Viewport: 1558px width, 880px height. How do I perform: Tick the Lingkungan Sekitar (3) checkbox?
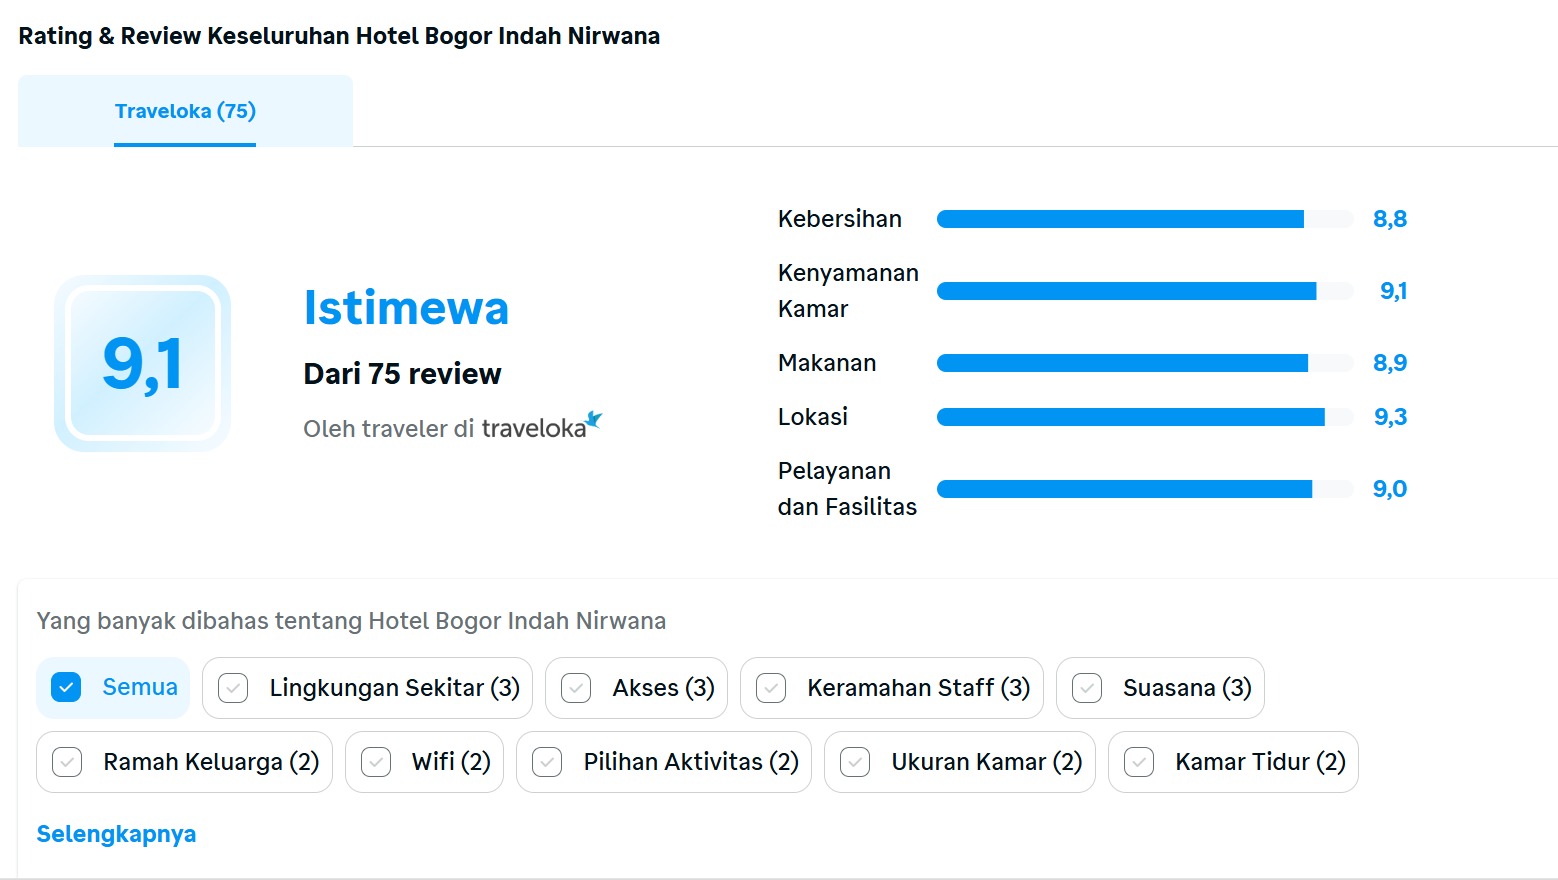click(x=233, y=688)
